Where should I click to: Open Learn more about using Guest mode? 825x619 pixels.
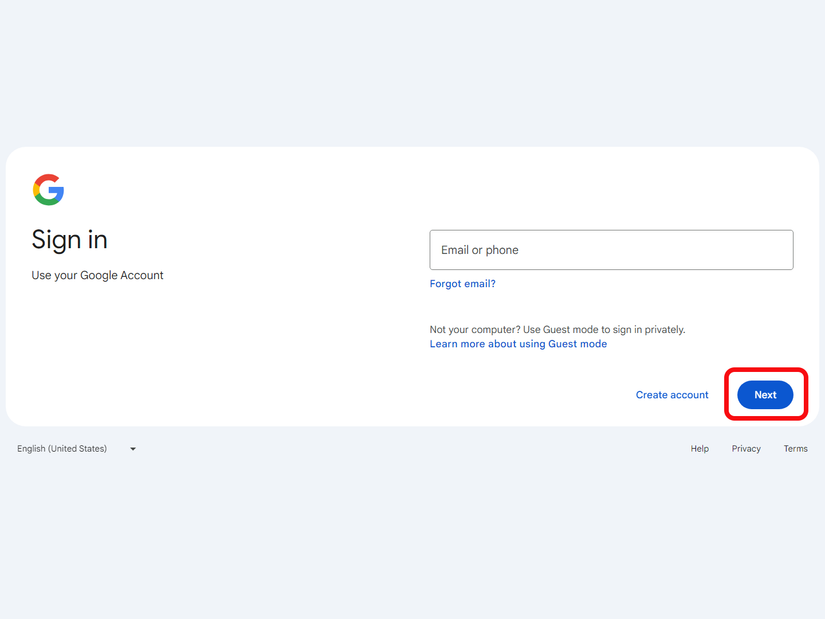pos(518,344)
